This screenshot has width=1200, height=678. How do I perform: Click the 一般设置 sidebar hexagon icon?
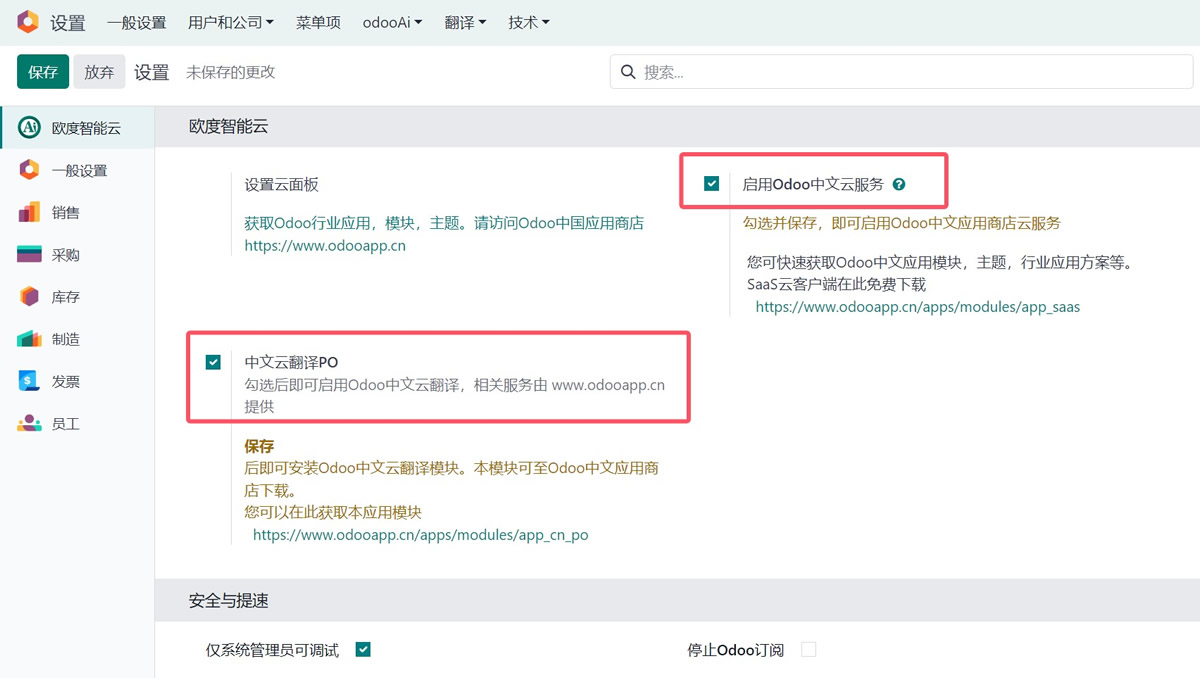30,170
